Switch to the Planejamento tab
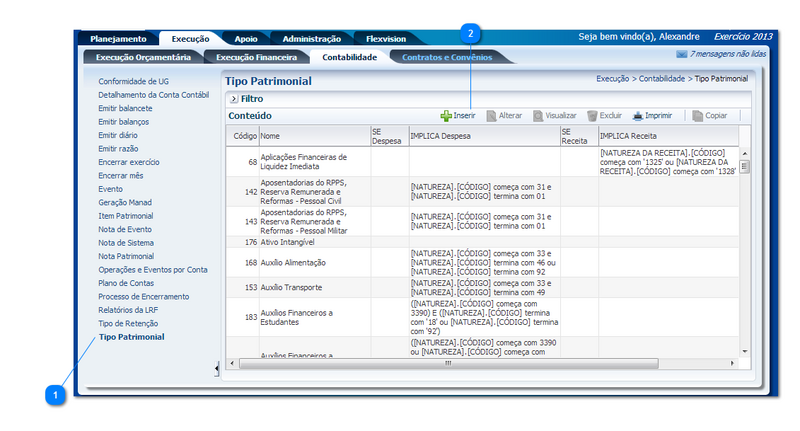The height and width of the screenshot is (431, 800). pyautogui.click(x=119, y=38)
